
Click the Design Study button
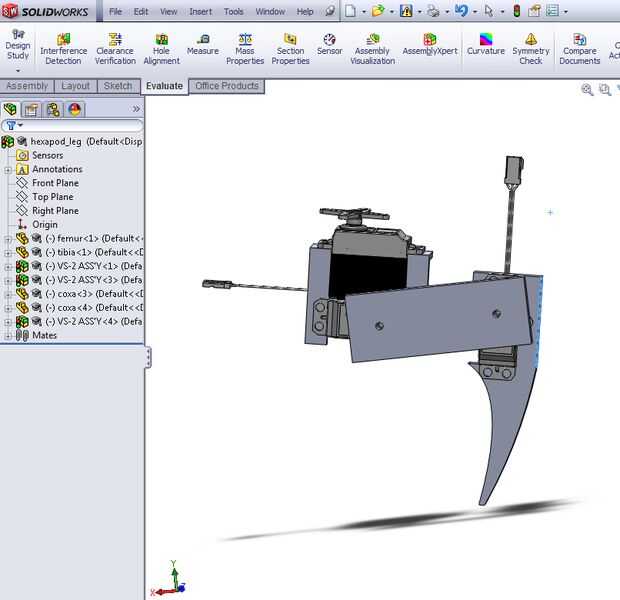tap(18, 46)
